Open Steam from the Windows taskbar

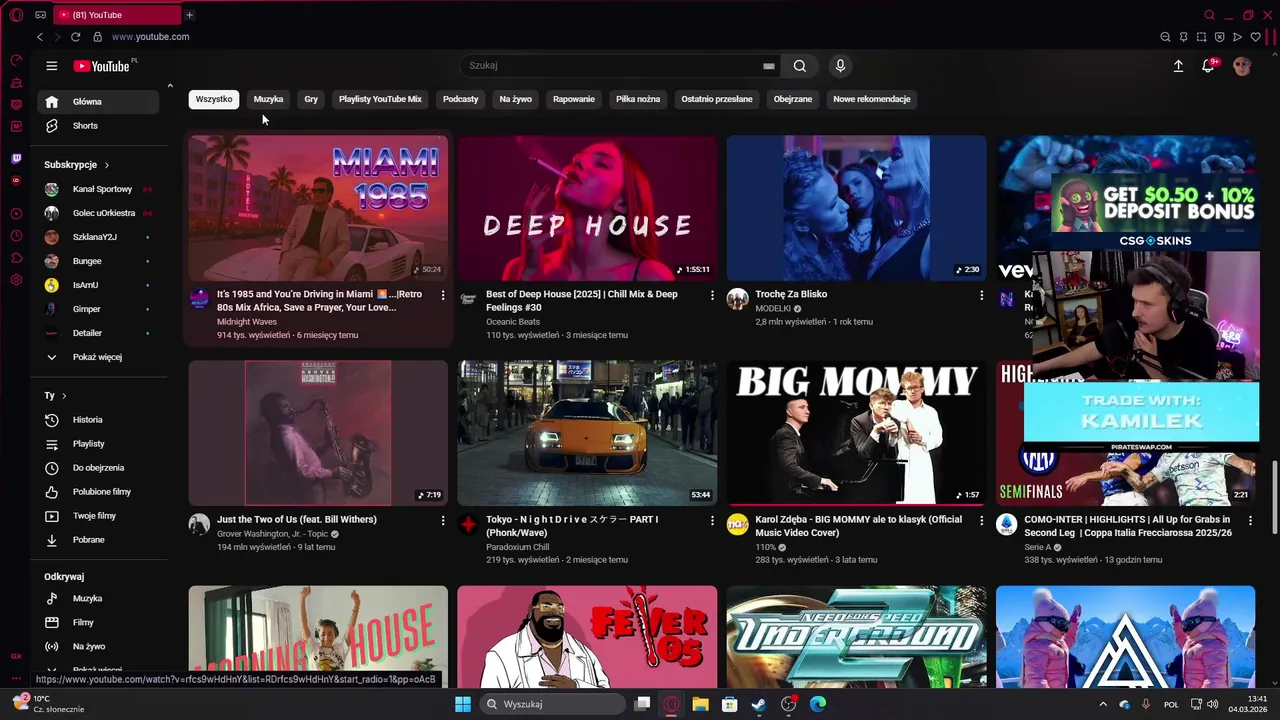click(x=759, y=704)
